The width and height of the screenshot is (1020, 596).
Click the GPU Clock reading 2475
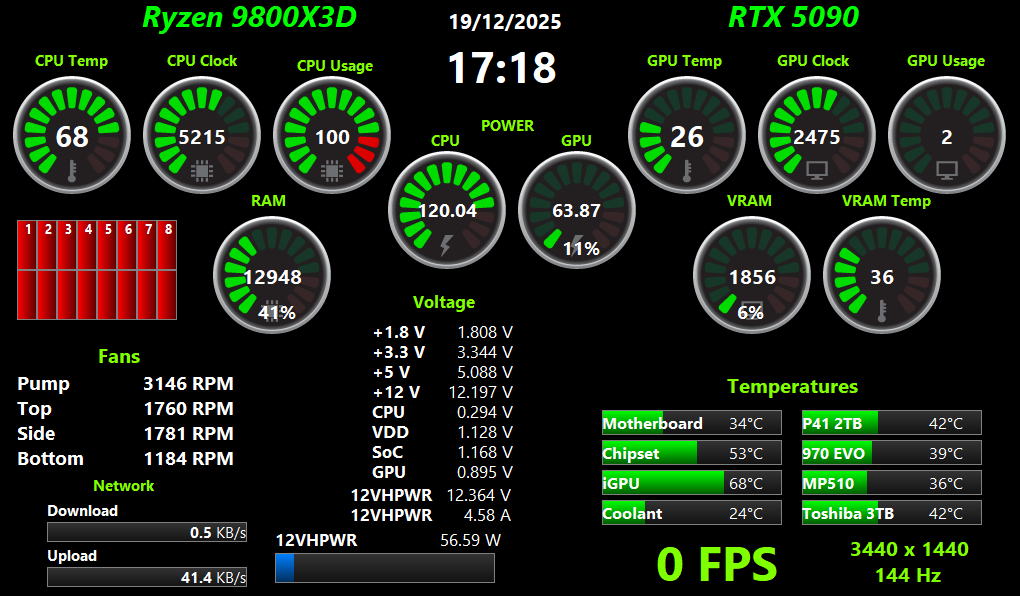click(x=817, y=137)
